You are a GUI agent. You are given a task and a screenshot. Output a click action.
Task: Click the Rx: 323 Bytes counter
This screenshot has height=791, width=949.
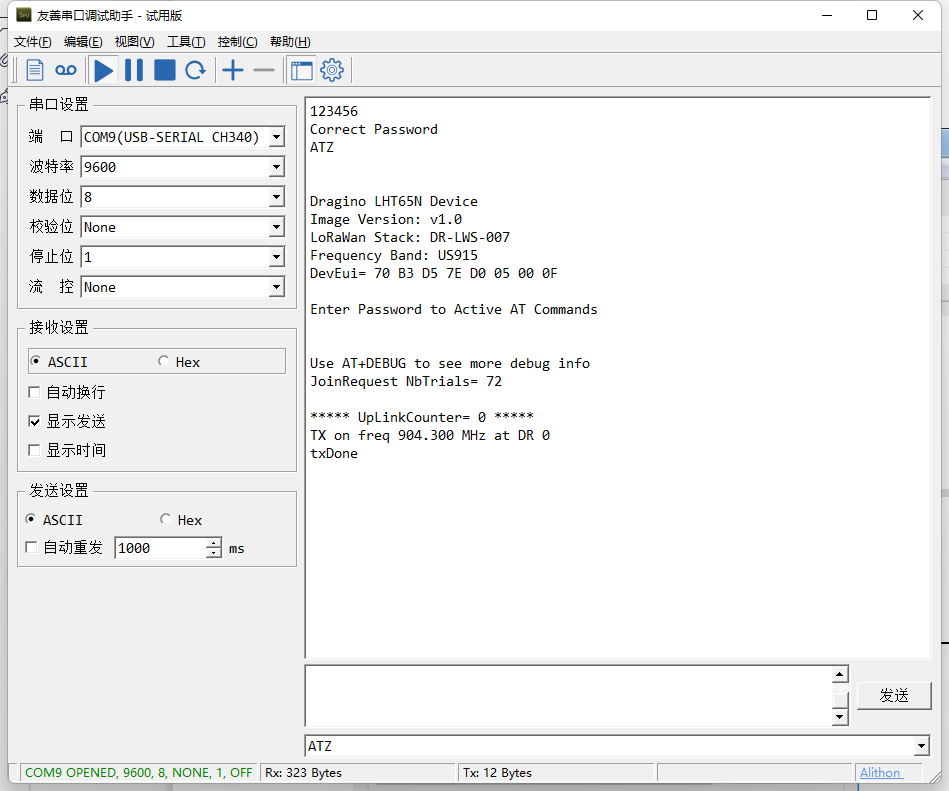click(303, 773)
